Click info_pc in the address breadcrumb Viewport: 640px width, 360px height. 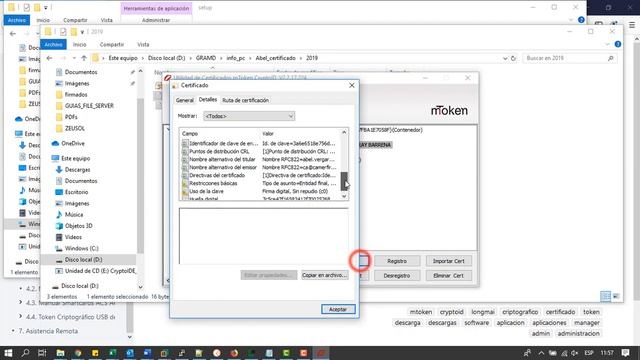(x=236, y=58)
